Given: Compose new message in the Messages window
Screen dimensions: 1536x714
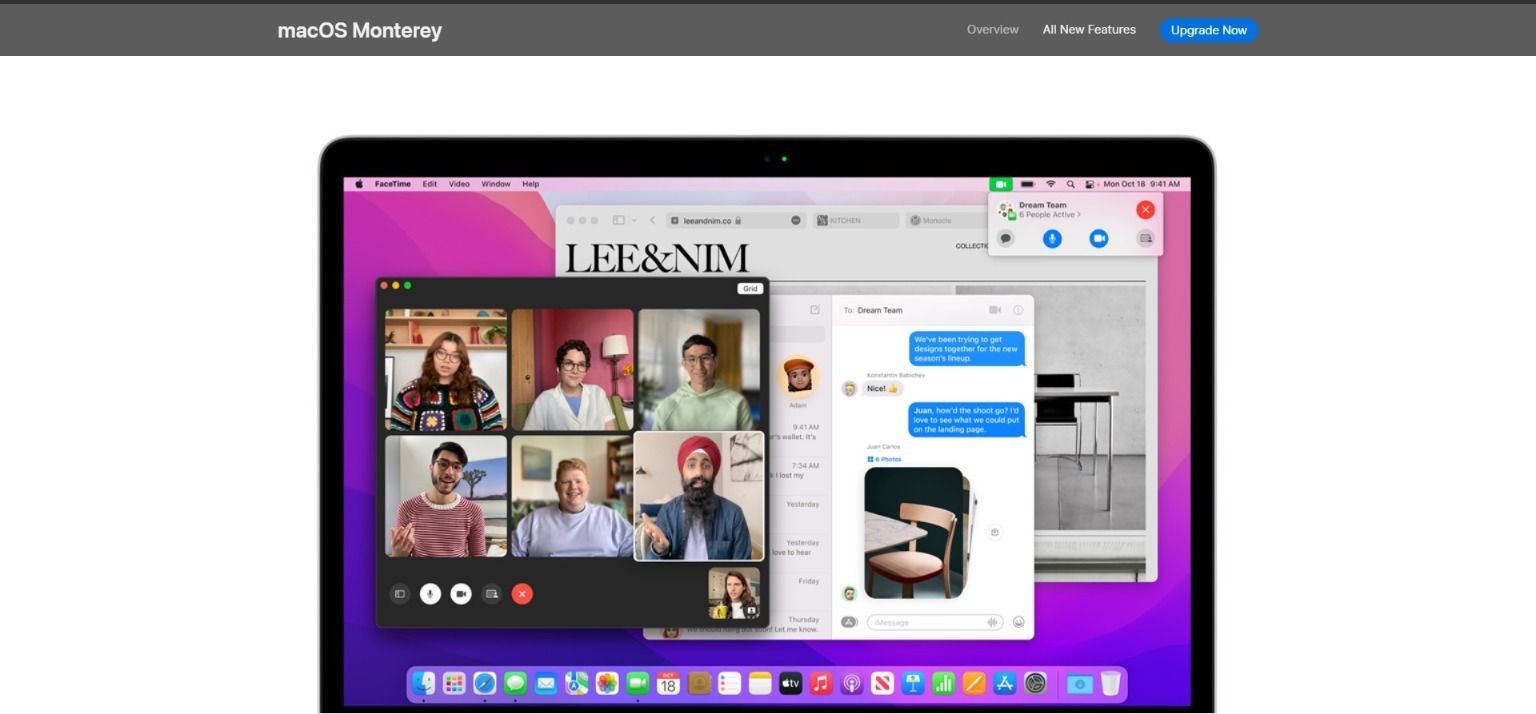Looking at the screenshot, I should [815, 310].
